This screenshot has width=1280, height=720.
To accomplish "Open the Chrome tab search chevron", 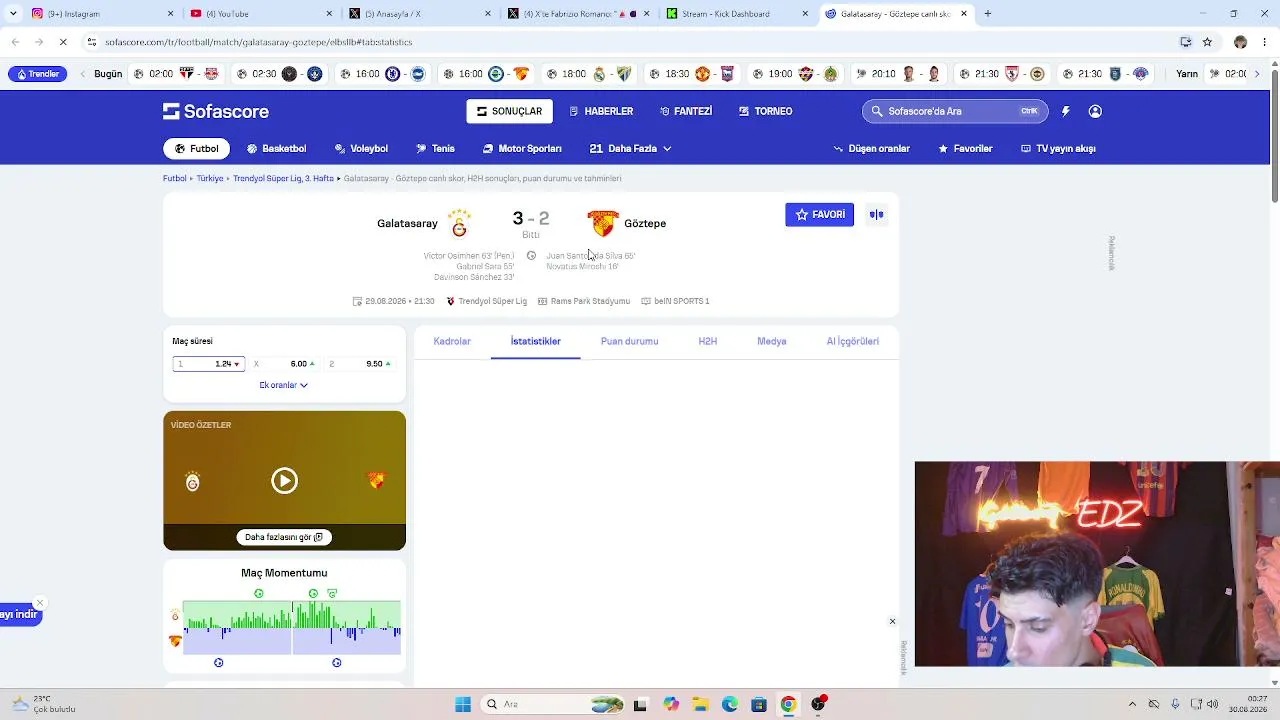I will (x=13, y=14).
